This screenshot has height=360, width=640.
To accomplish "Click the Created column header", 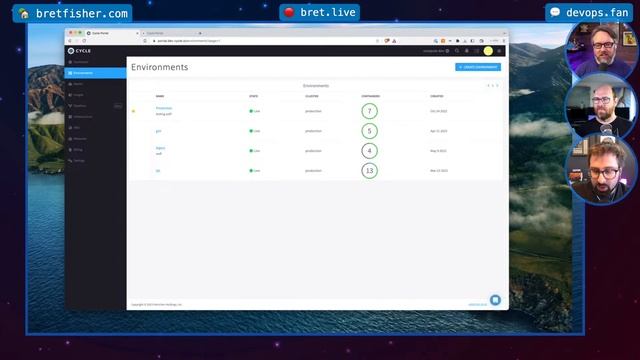I will point(437,96).
